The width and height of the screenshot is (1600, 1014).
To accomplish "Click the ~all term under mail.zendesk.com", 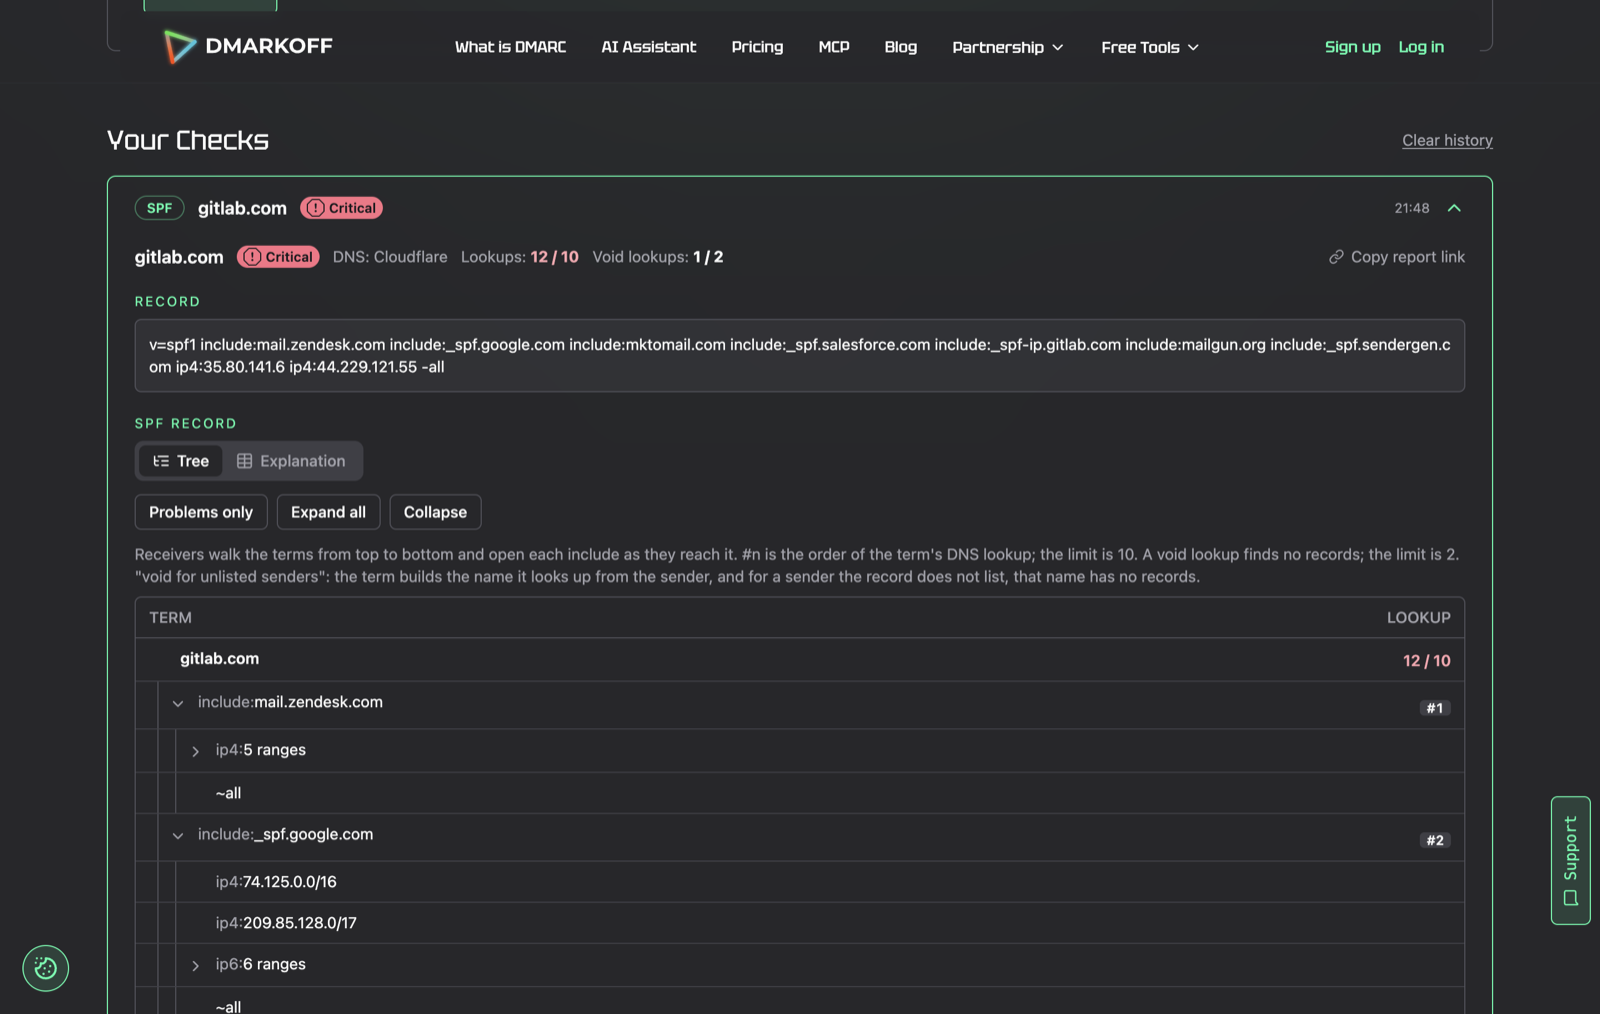I will coord(228,793).
